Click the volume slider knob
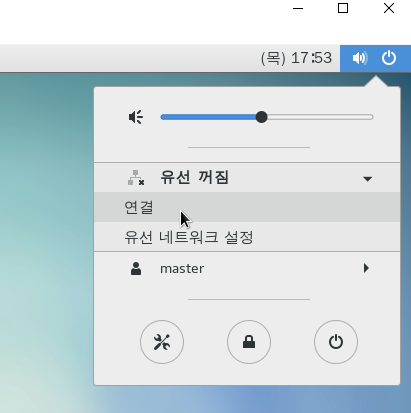Image resolution: width=411 pixels, height=413 pixels. click(x=262, y=117)
